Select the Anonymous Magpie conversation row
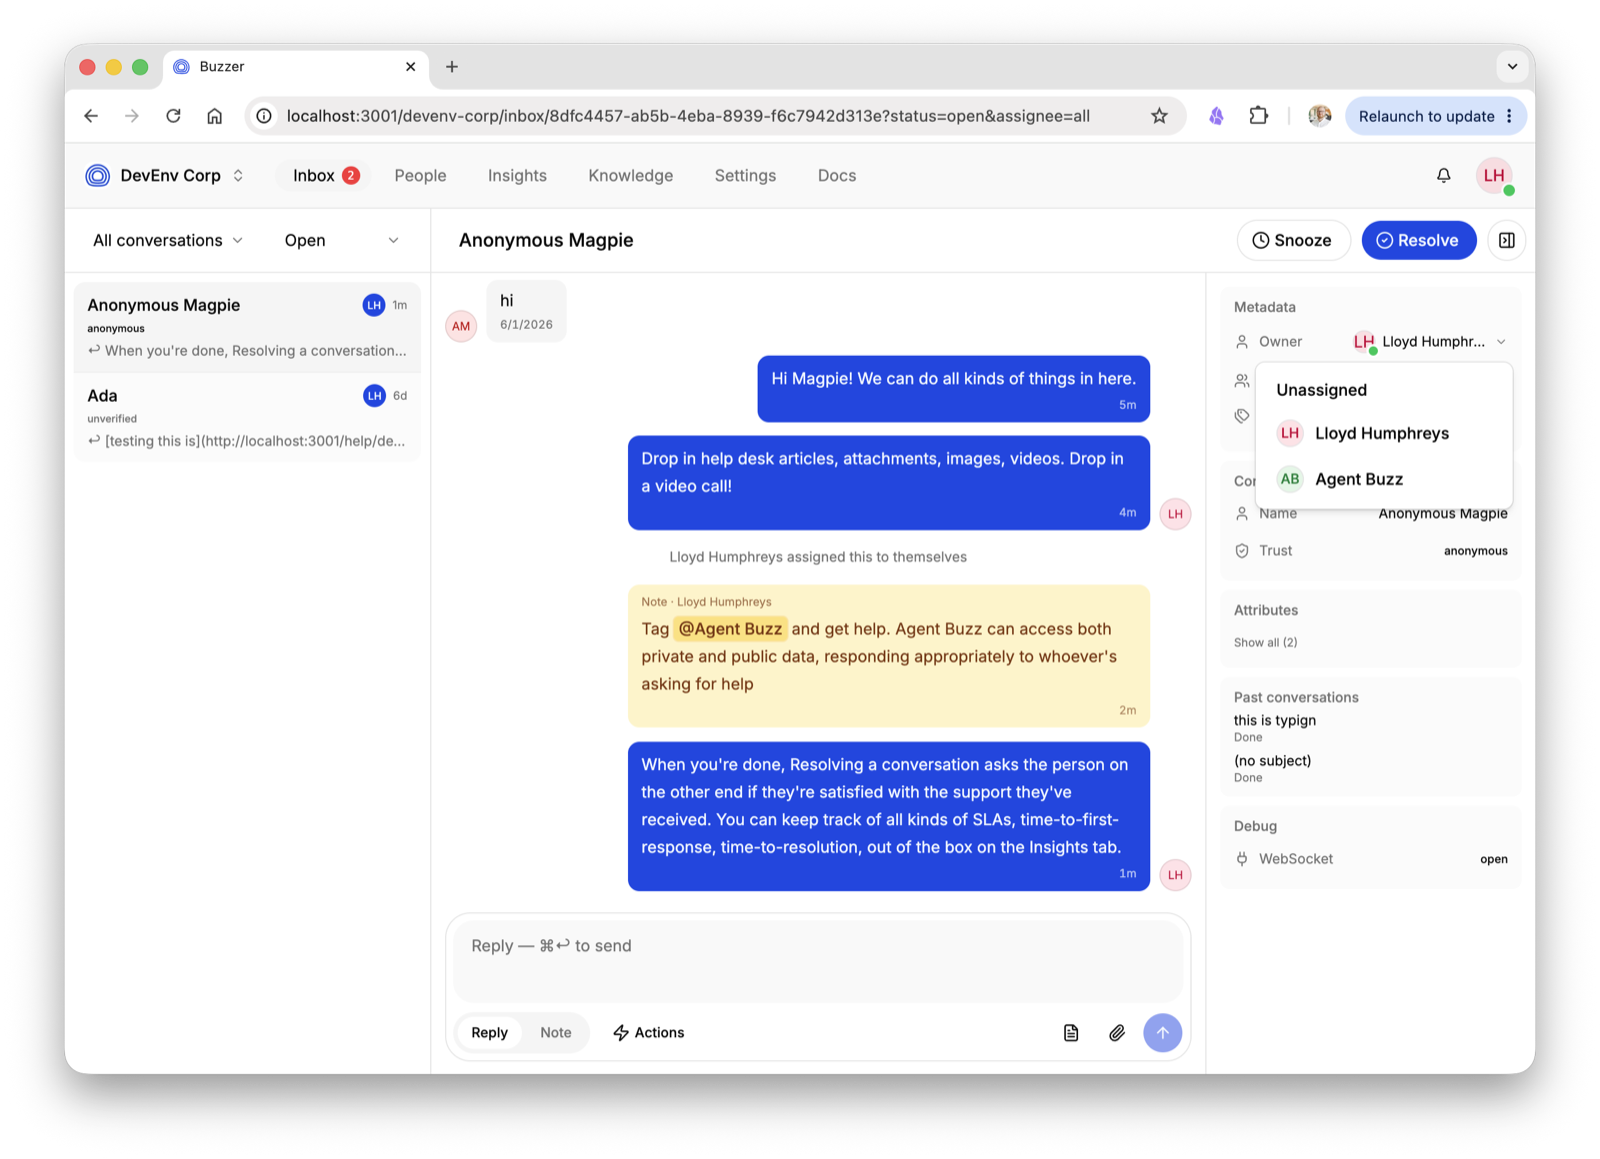Viewport: 1600px width, 1159px height. (247, 327)
